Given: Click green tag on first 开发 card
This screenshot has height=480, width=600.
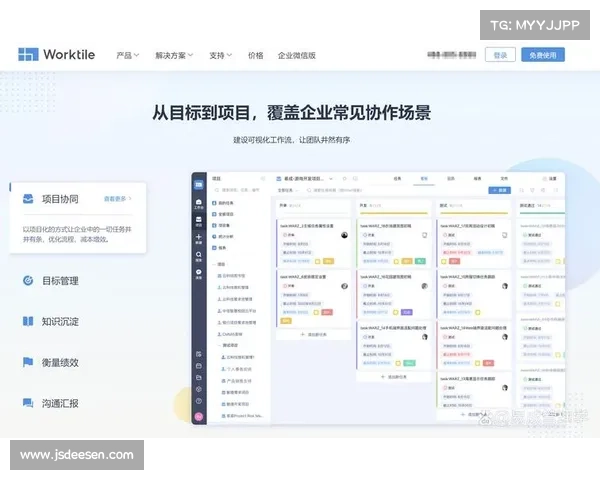Looking at the screenshot, I should (420, 261).
